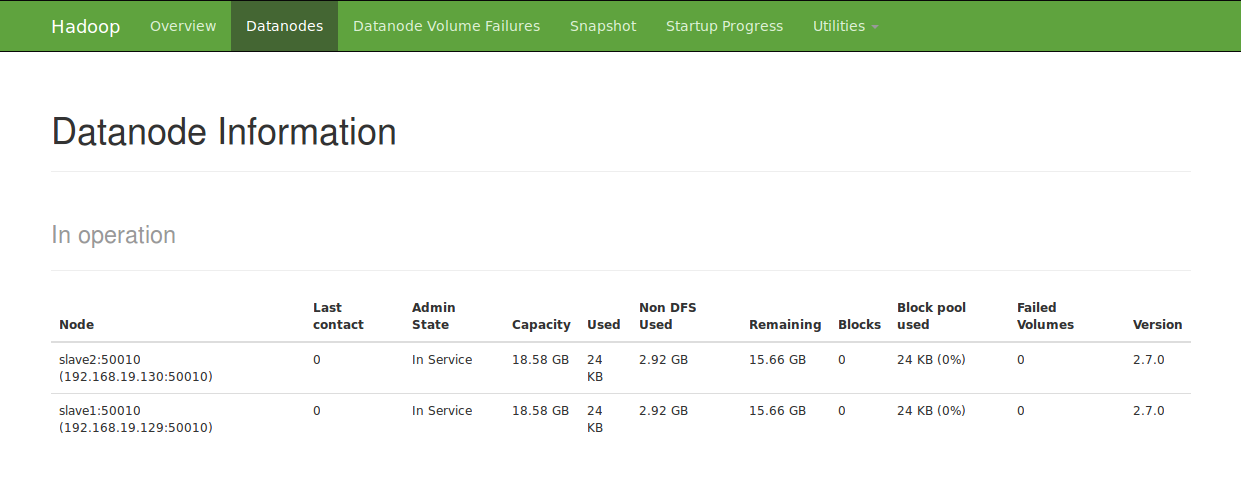This screenshot has height=479, width=1241.
Task: Click In Service for slave1
Action: [x=442, y=411]
